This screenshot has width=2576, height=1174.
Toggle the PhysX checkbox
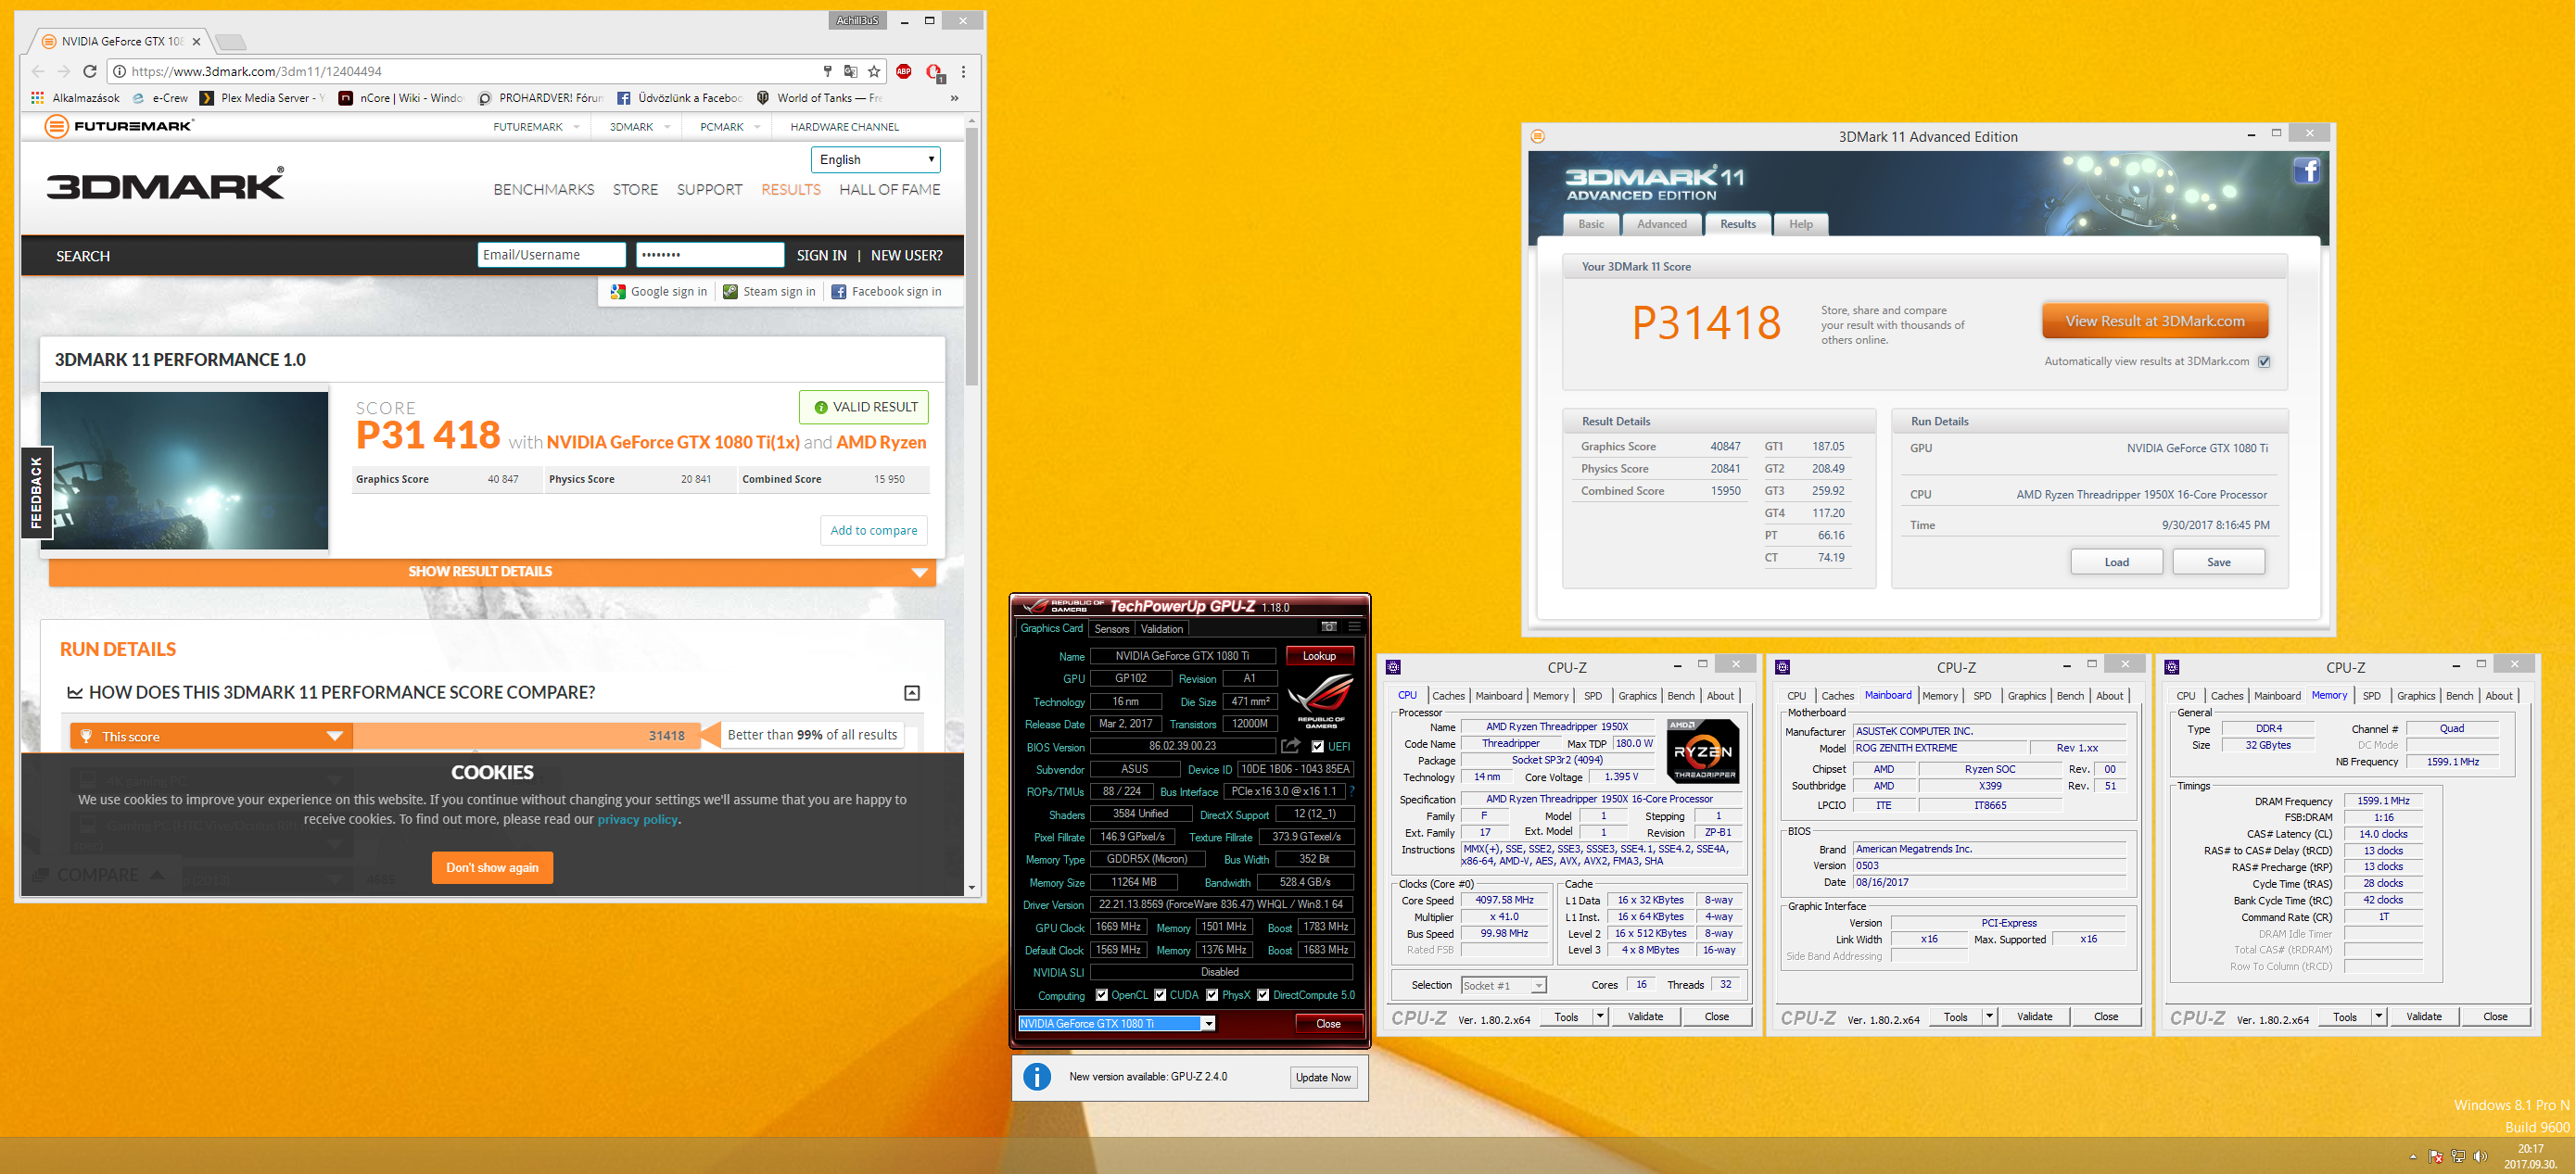1212,995
